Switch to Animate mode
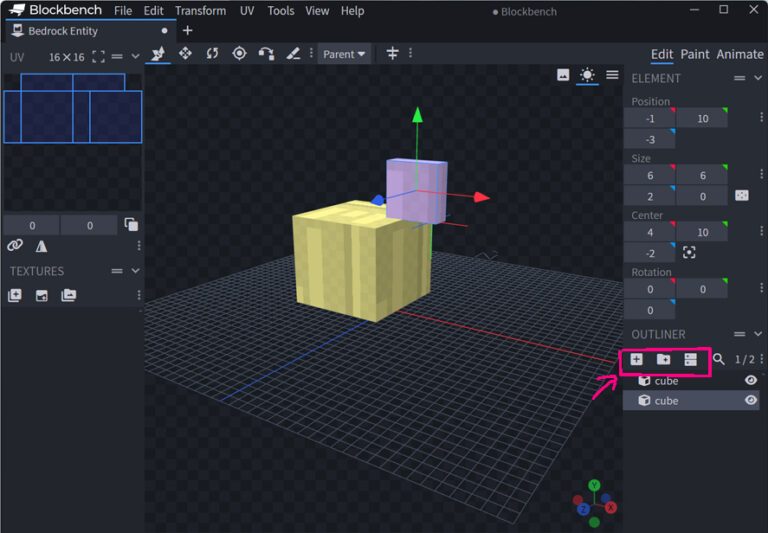The image size is (768, 533). [x=739, y=54]
